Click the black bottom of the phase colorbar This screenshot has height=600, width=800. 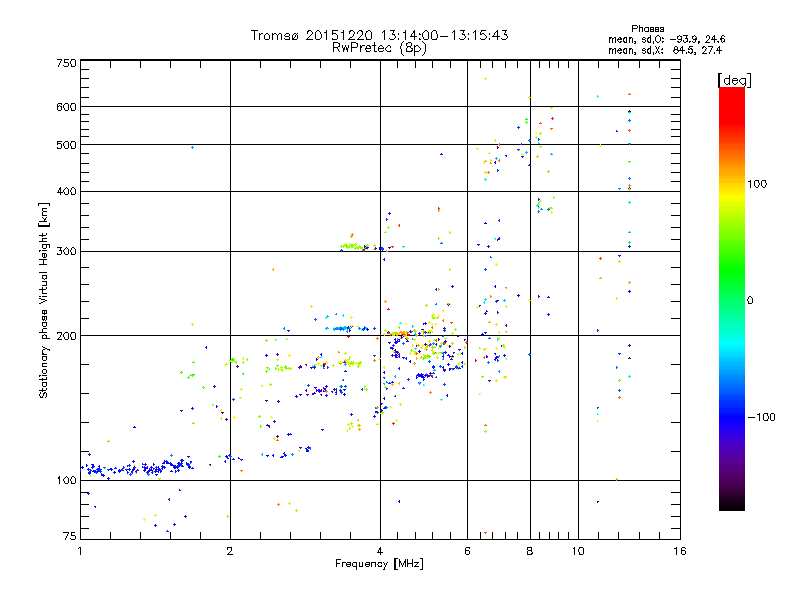coord(732,503)
